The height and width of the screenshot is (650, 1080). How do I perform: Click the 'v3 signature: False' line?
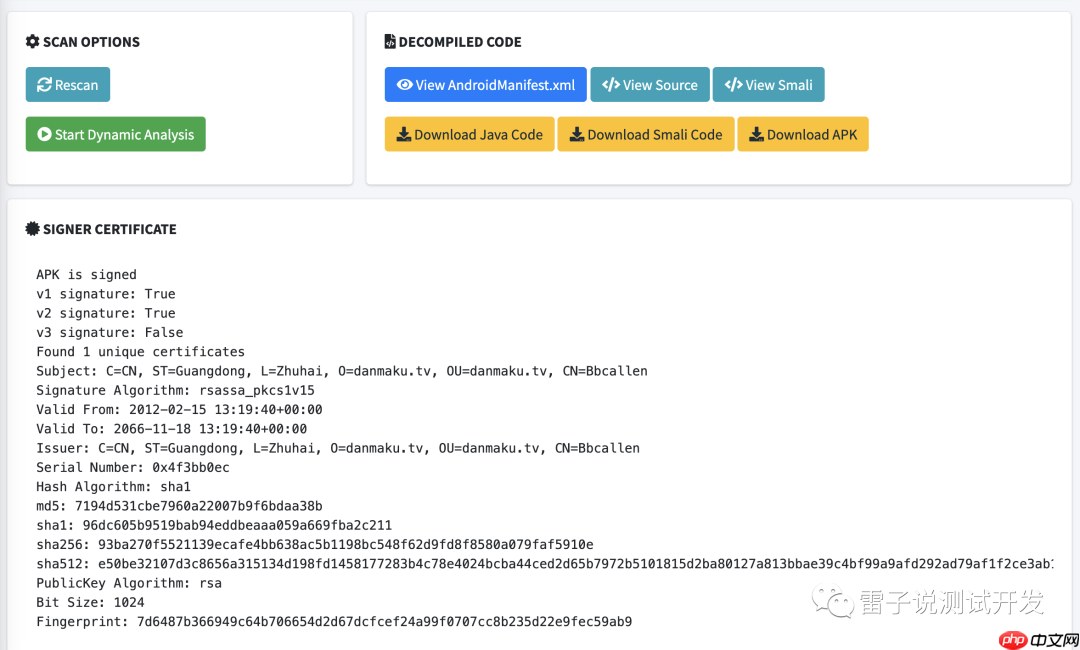[110, 333]
